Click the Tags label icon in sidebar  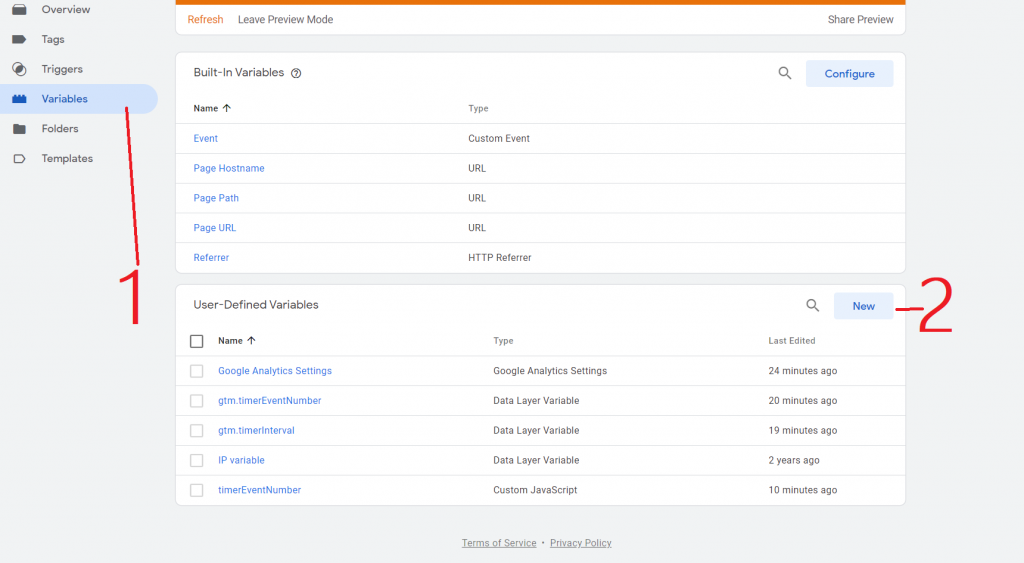click(x=20, y=39)
